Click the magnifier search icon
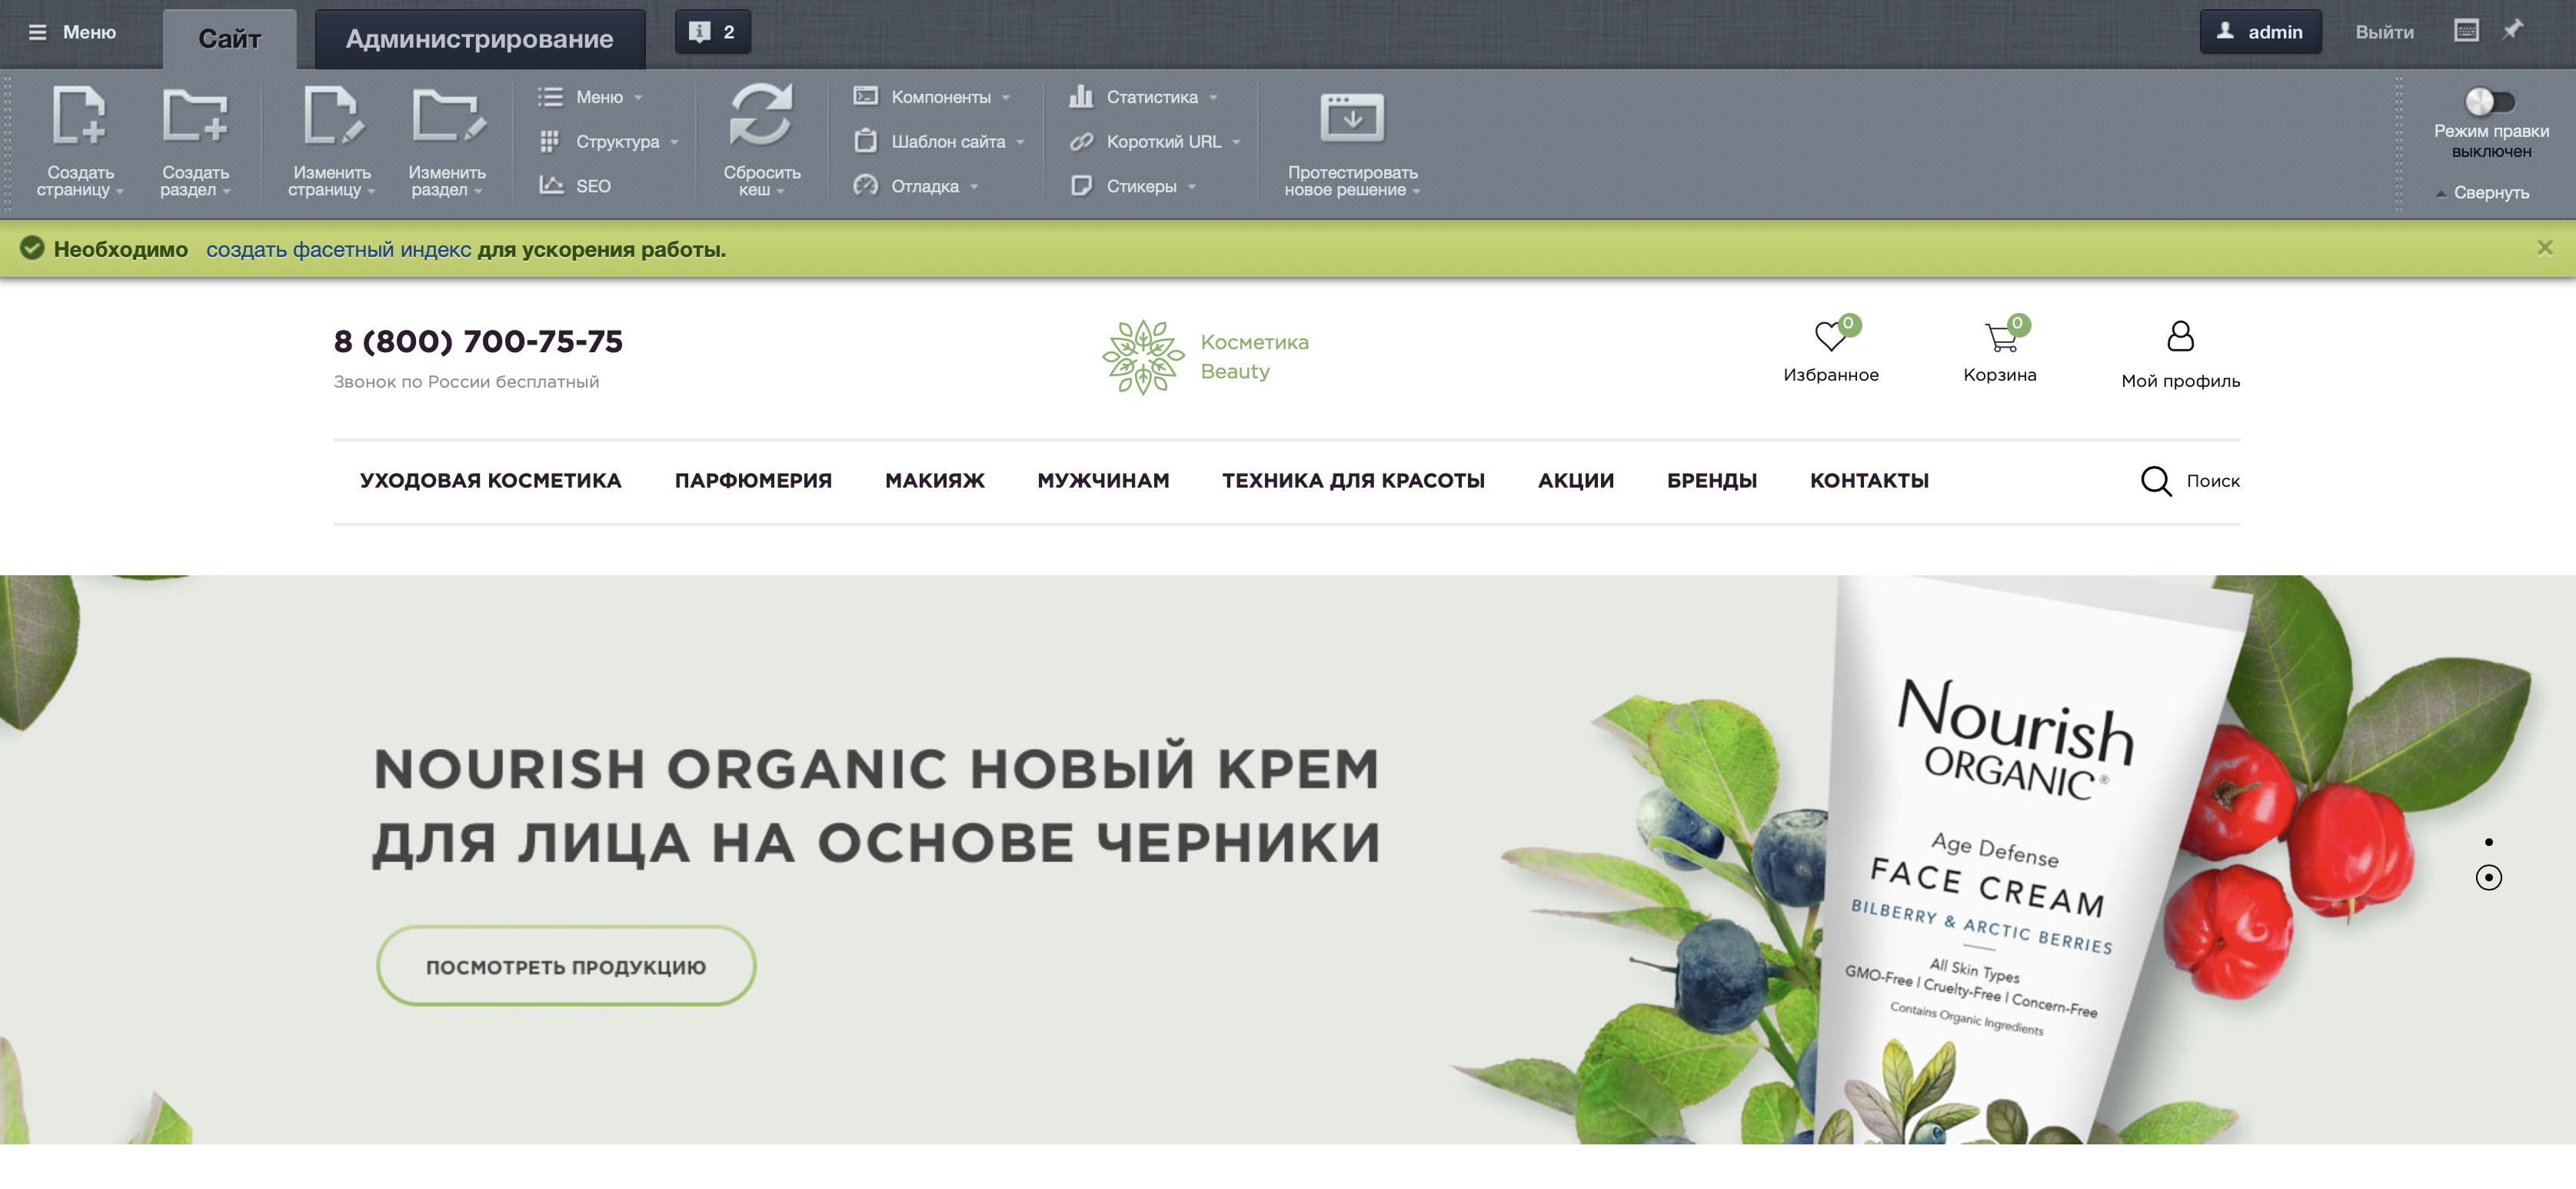 pos(2156,481)
